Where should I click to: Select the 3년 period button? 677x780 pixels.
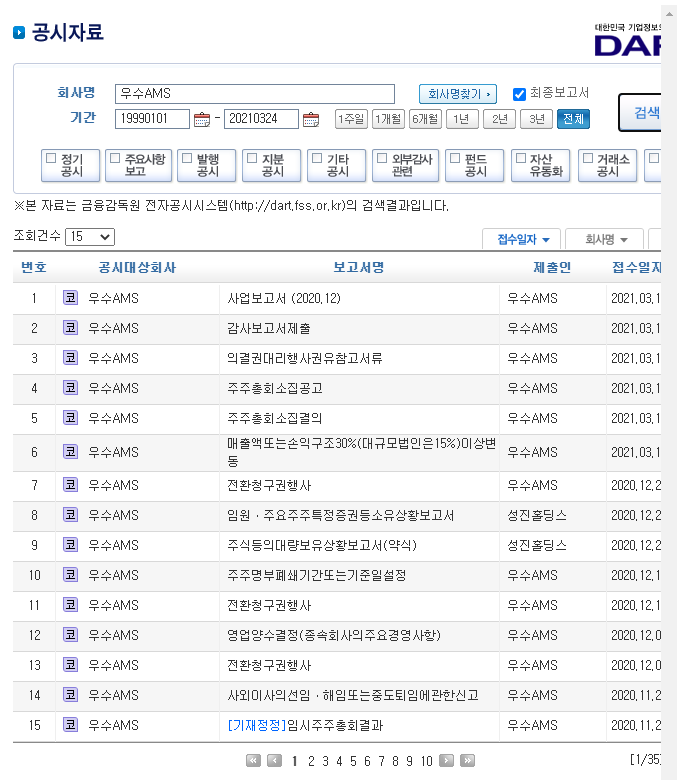536,119
